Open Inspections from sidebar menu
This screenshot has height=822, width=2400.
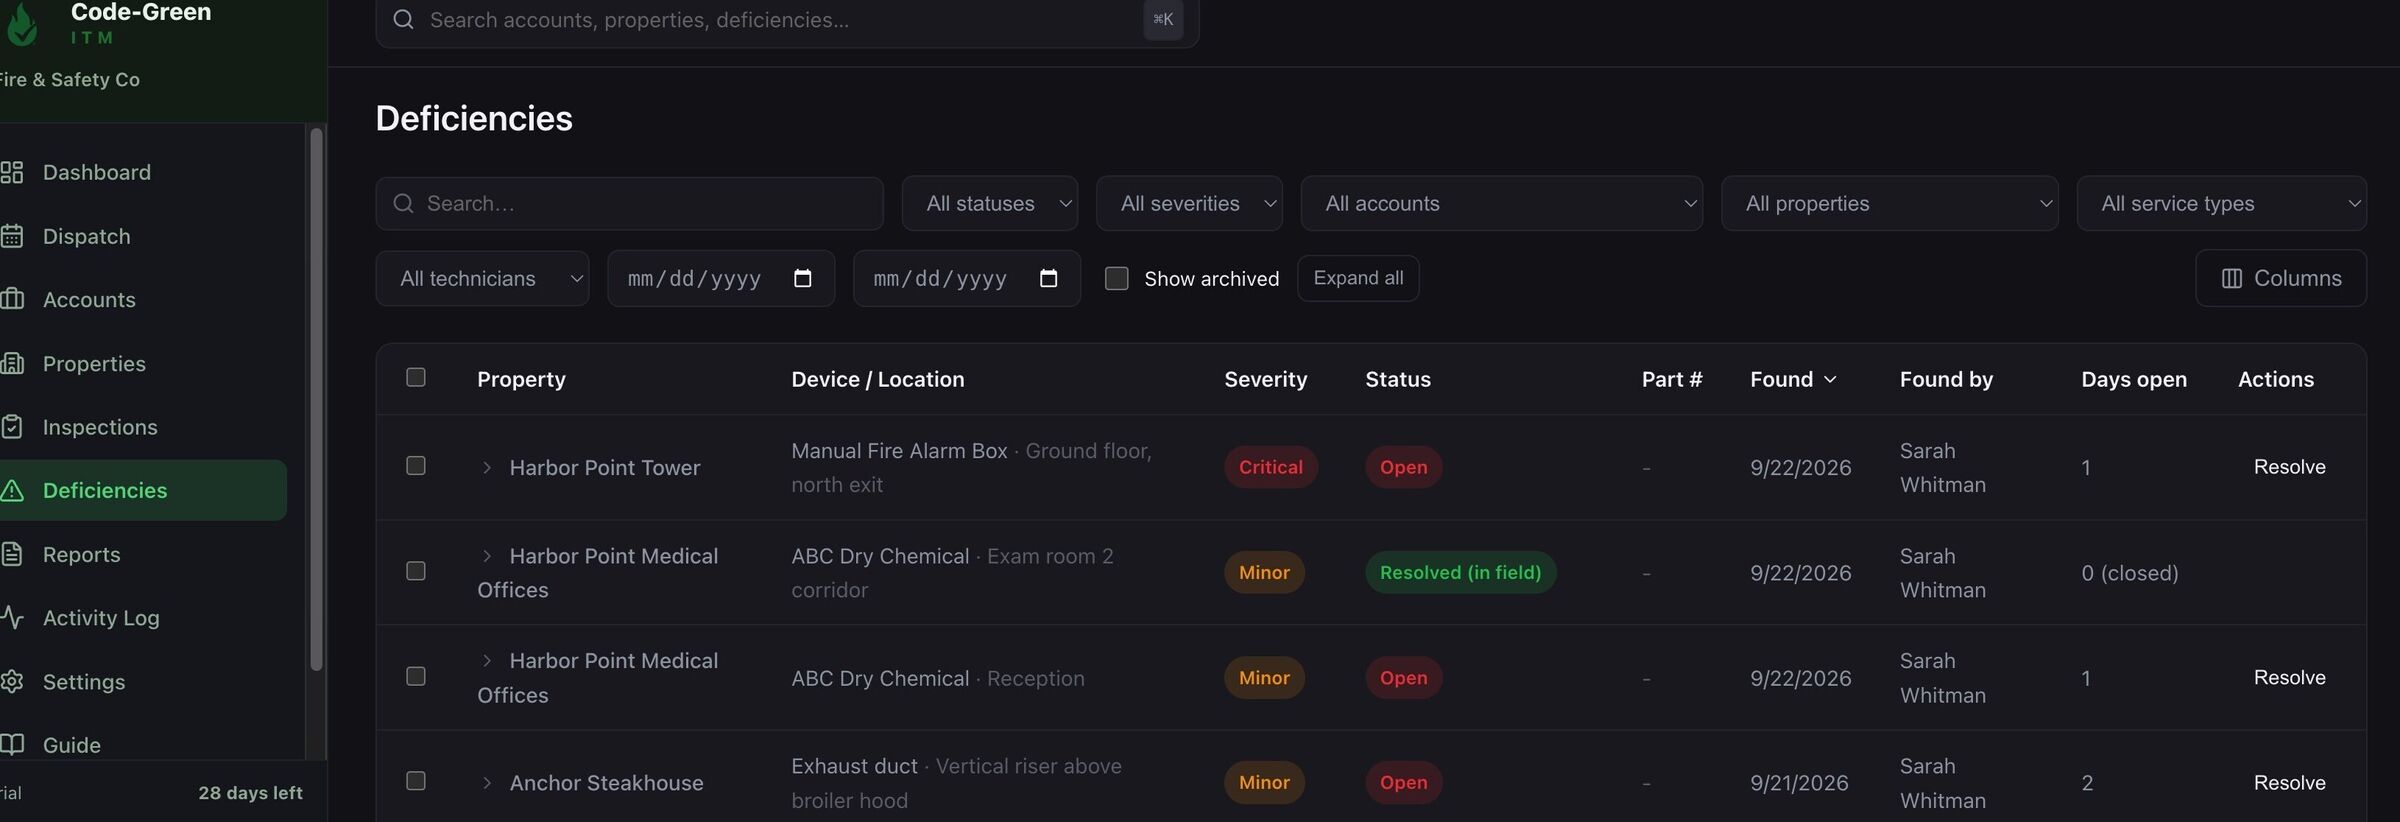[100, 427]
